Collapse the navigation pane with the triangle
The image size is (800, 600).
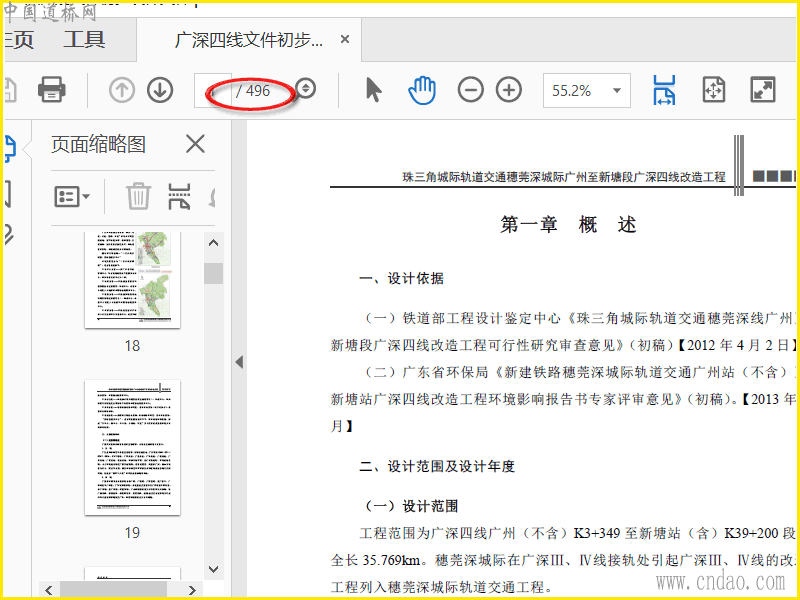pyautogui.click(x=239, y=362)
